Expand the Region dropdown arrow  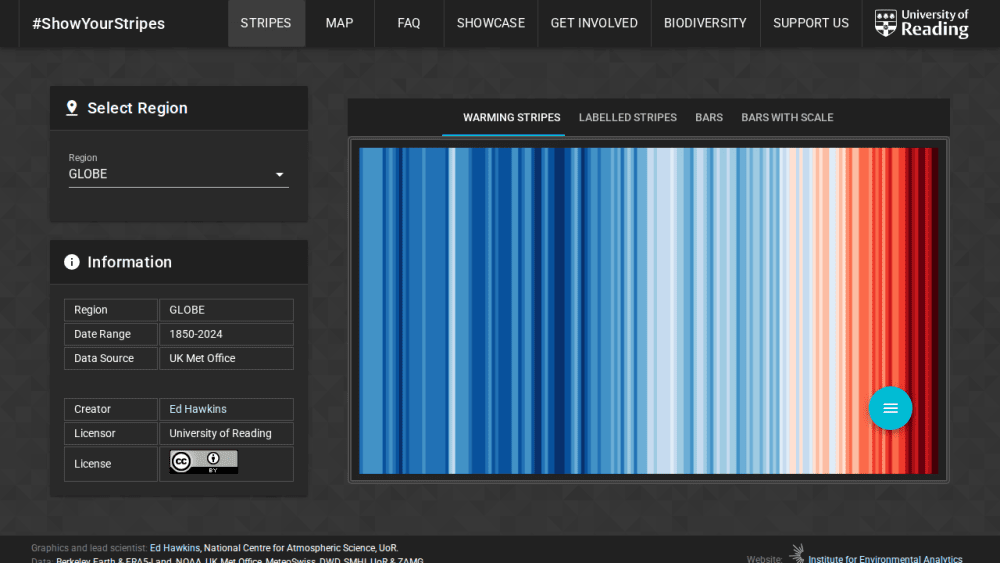pos(279,175)
